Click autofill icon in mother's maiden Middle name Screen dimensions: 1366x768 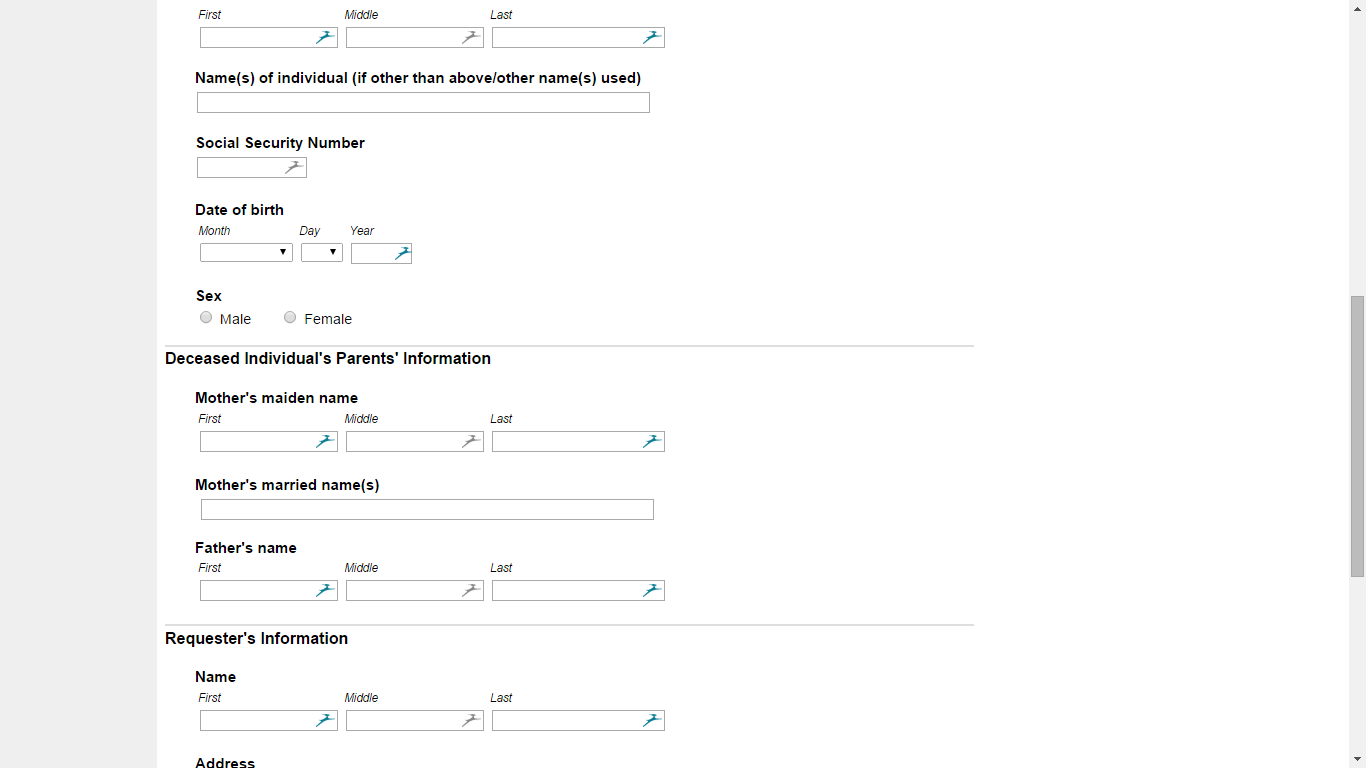coord(471,441)
